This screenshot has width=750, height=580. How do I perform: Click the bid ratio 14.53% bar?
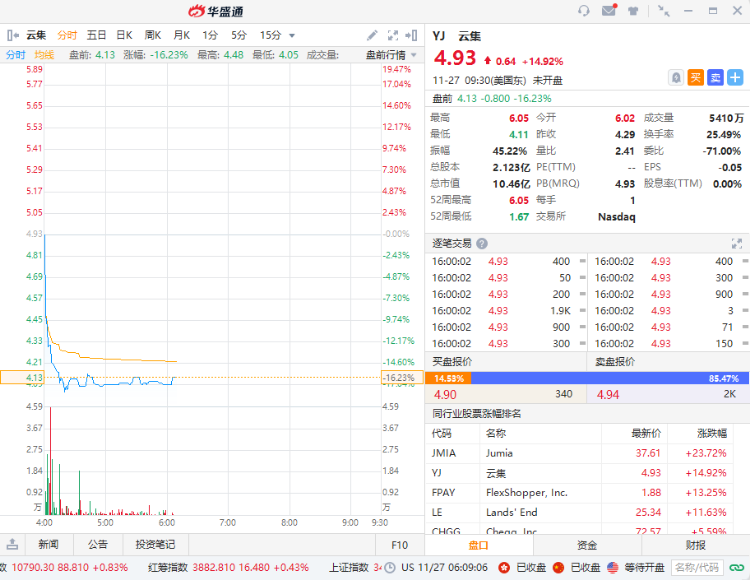pos(448,379)
